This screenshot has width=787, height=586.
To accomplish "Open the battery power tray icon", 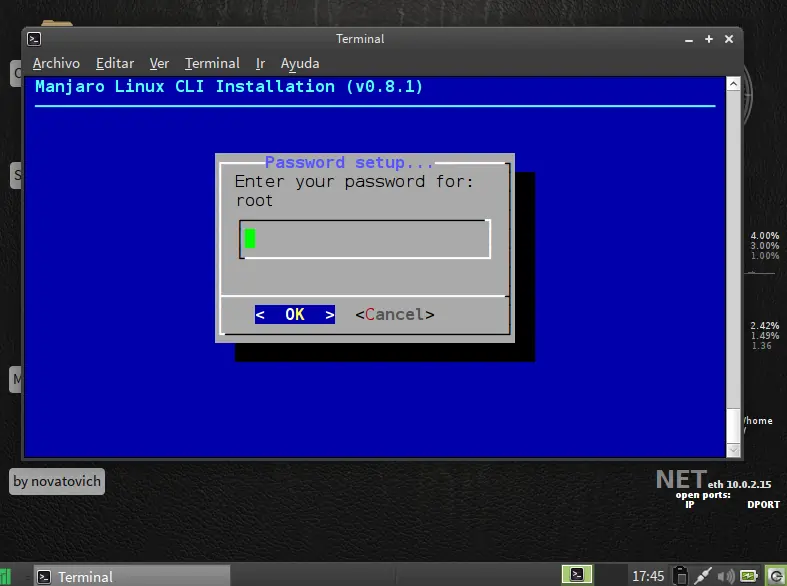I will 749,576.
